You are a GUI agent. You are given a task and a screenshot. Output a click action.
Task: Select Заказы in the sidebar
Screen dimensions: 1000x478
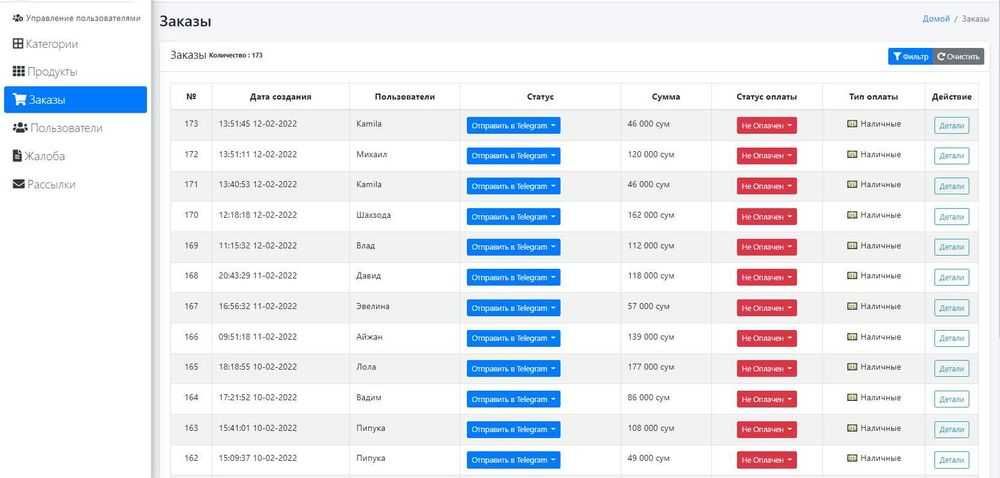(x=75, y=100)
